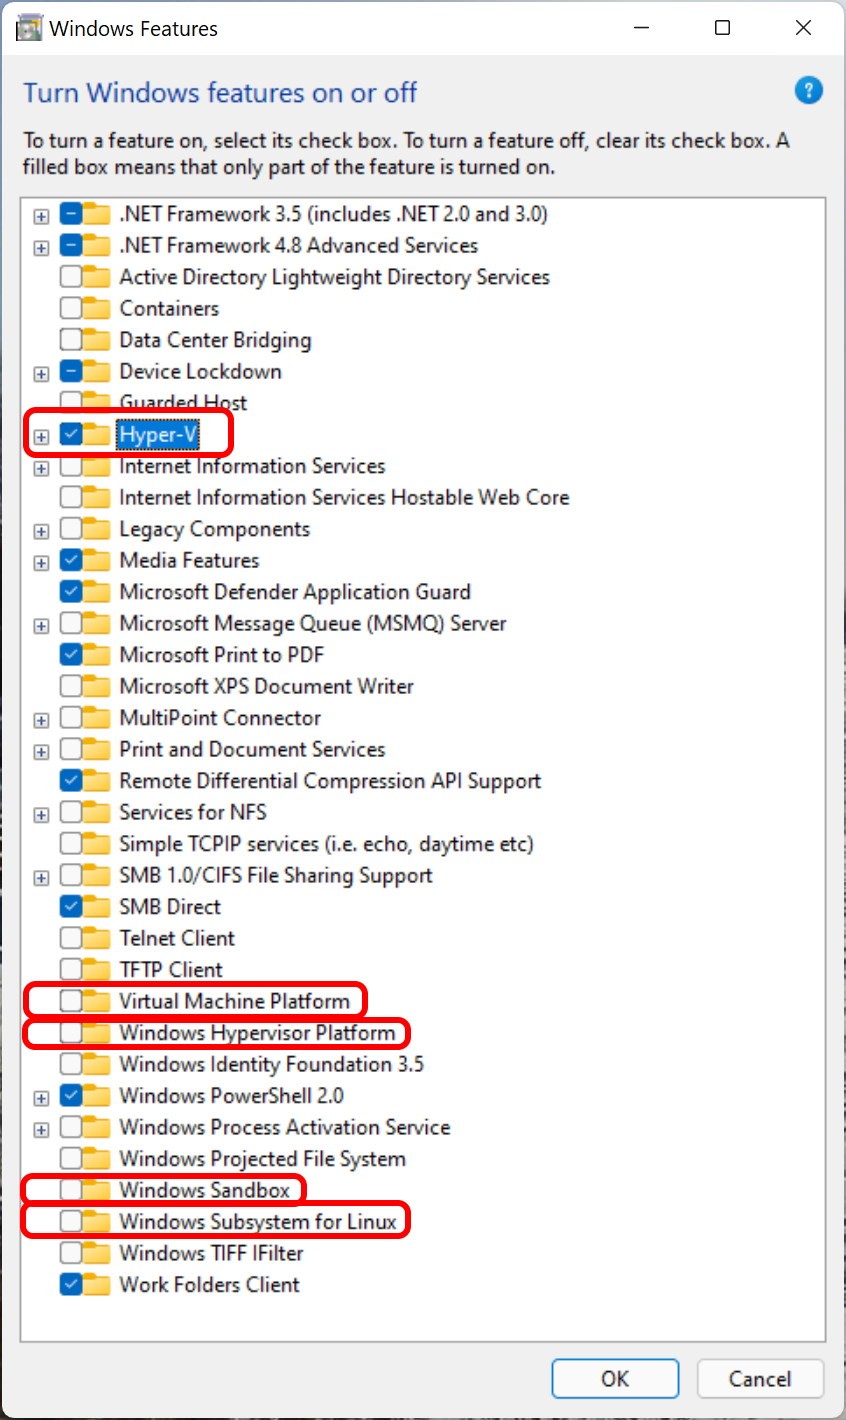Enable the Virtual Machine Platform checkbox

click(71, 1001)
